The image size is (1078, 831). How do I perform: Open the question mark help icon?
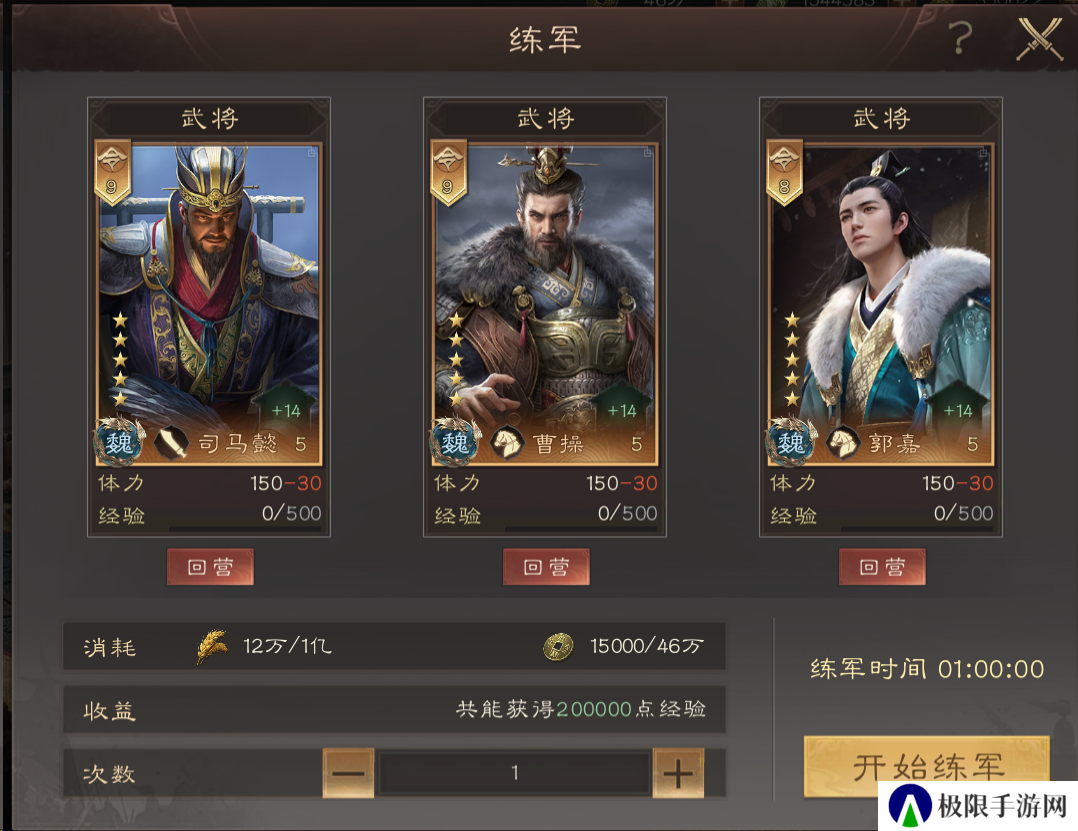pyautogui.click(x=960, y=38)
